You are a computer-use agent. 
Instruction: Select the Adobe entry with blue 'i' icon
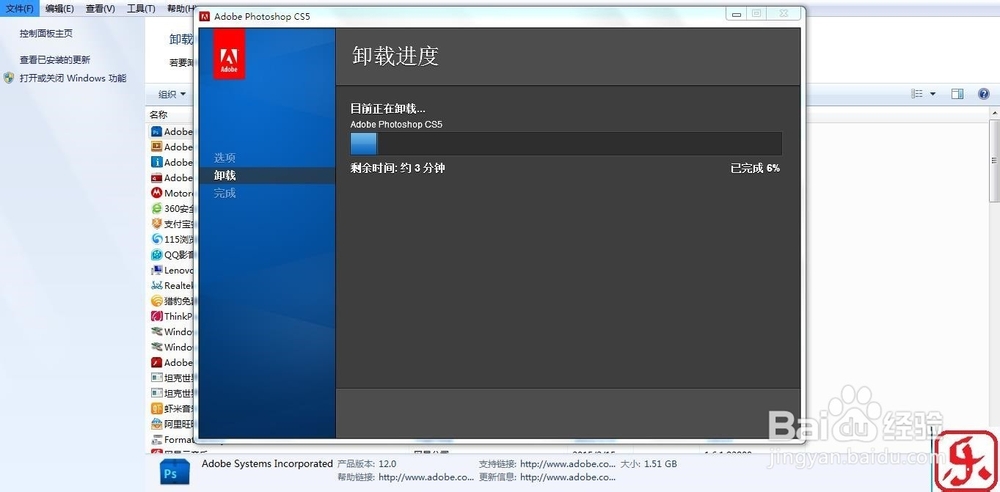point(156,162)
